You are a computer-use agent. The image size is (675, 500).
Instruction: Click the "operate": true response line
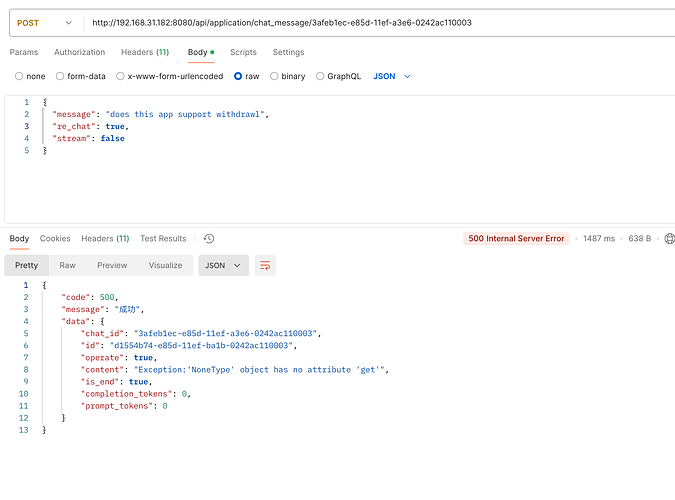[x=119, y=357]
